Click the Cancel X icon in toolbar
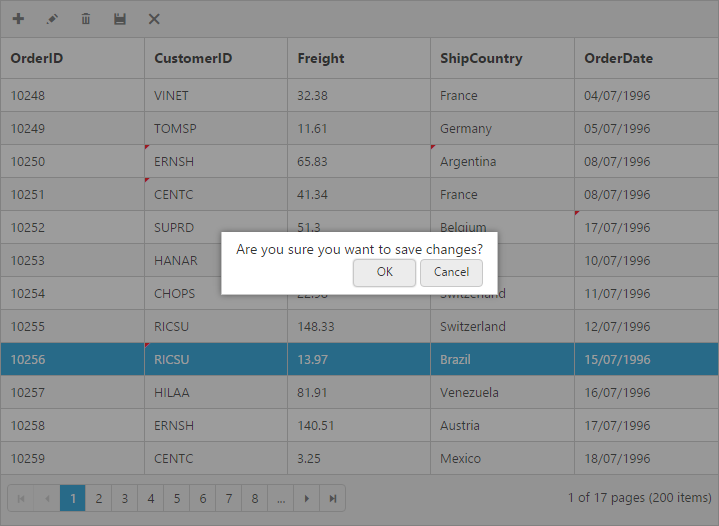The image size is (719, 526). coord(154,19)
